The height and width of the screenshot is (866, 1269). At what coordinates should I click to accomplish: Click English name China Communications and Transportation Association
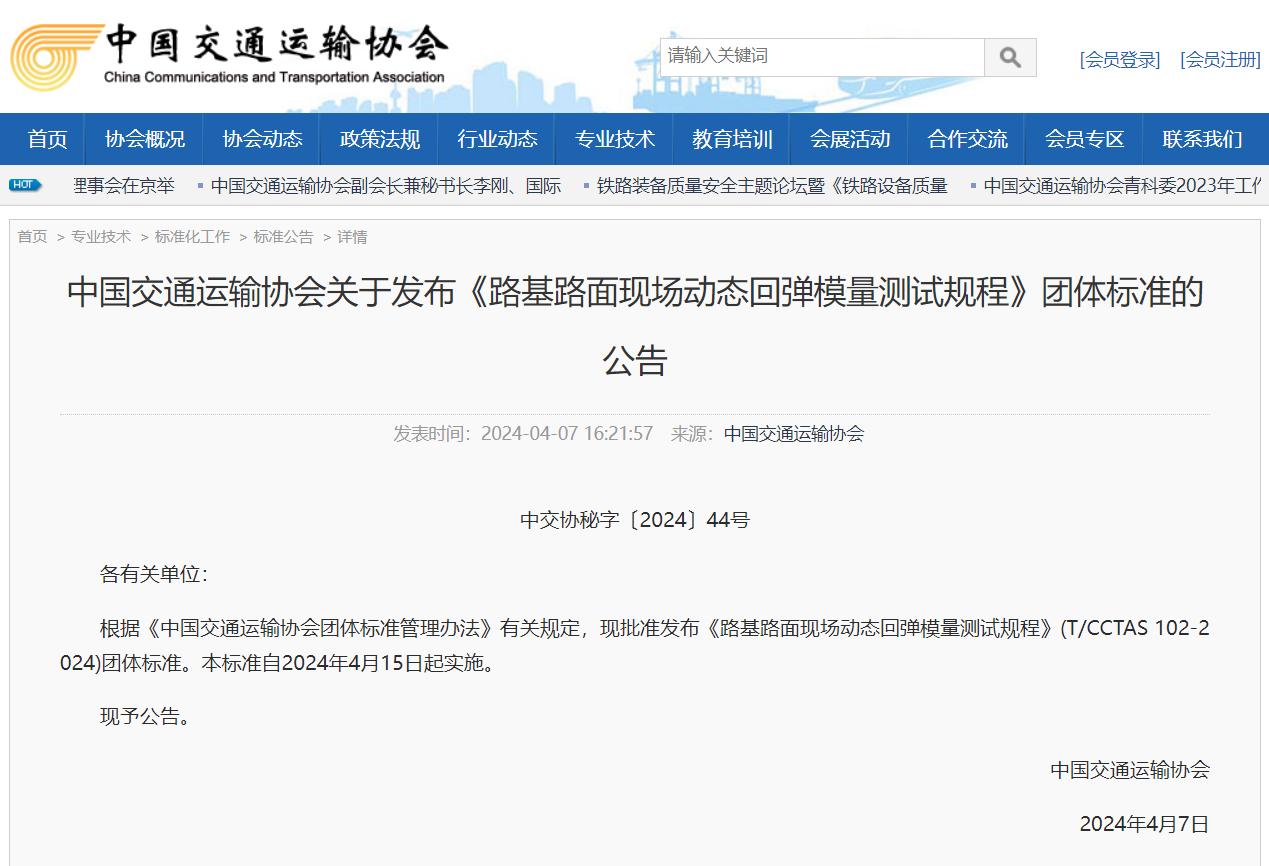tap(274, 77)
